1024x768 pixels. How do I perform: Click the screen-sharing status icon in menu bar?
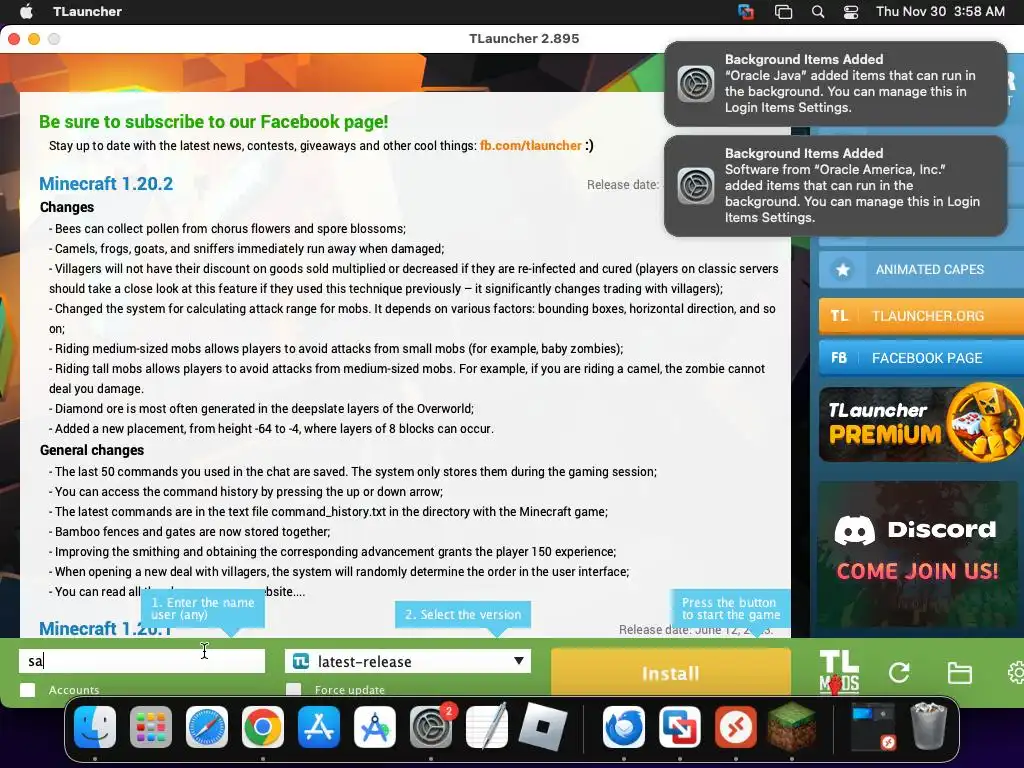(x=745, y=12)
